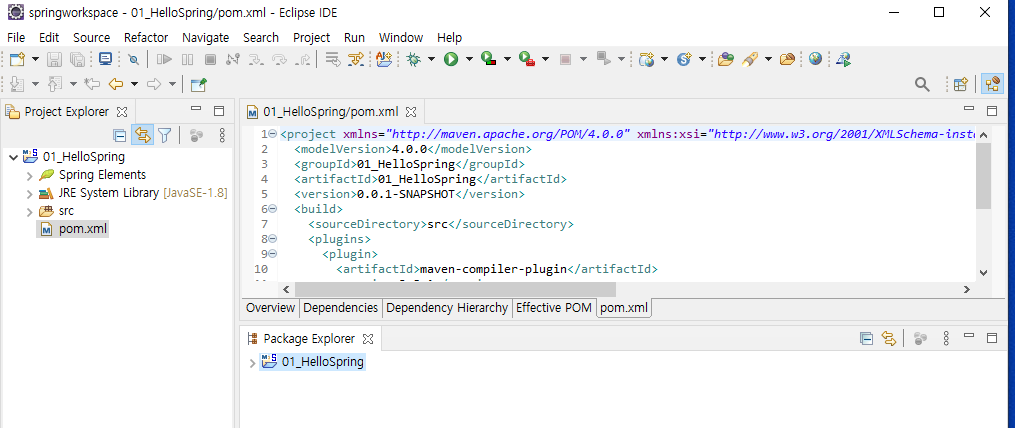Open the Debug dropdown arrow
1015x428 pixels.
point(430,60)
